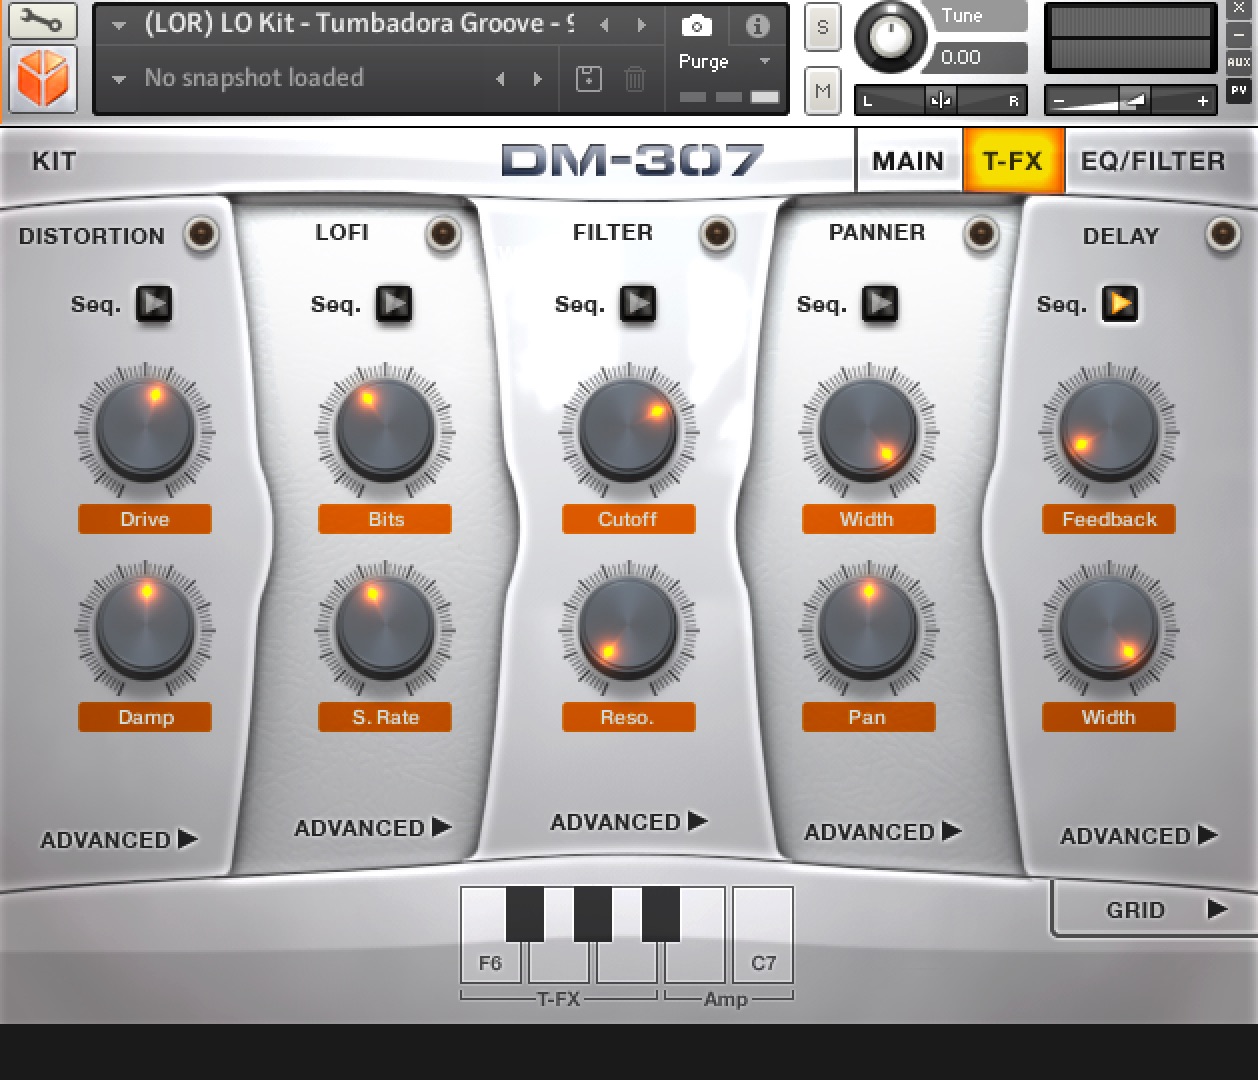Screen dimensions: 1258x1080
Task: Switch to the MAIN tab
Action: 907,161
